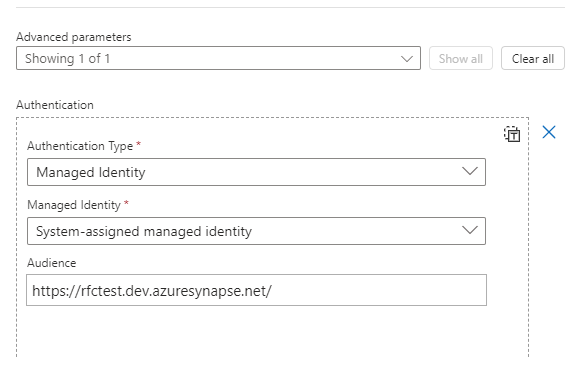576x372 pixels.
Task: Click 'System-assigned managed identity' selected value
Action: (x=144, y=231)
